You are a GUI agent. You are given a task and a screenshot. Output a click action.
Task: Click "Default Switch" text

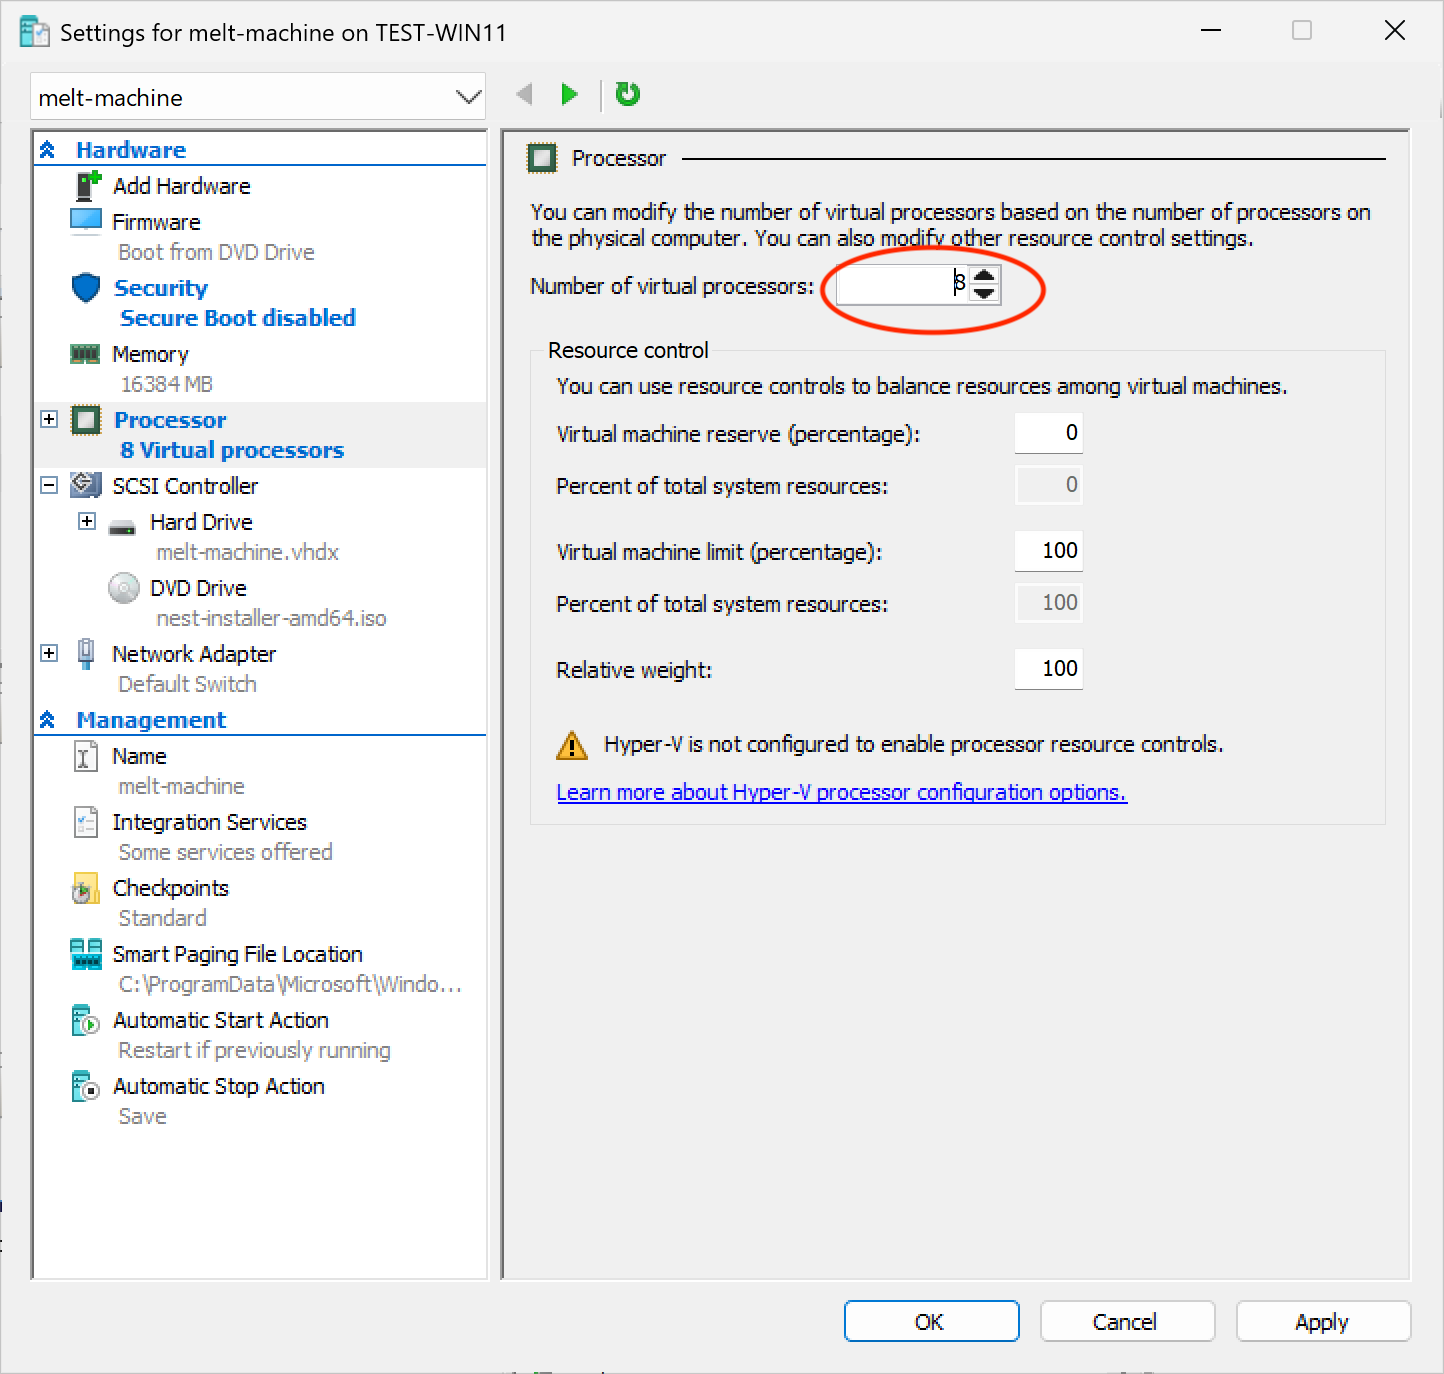pos(187,684)
